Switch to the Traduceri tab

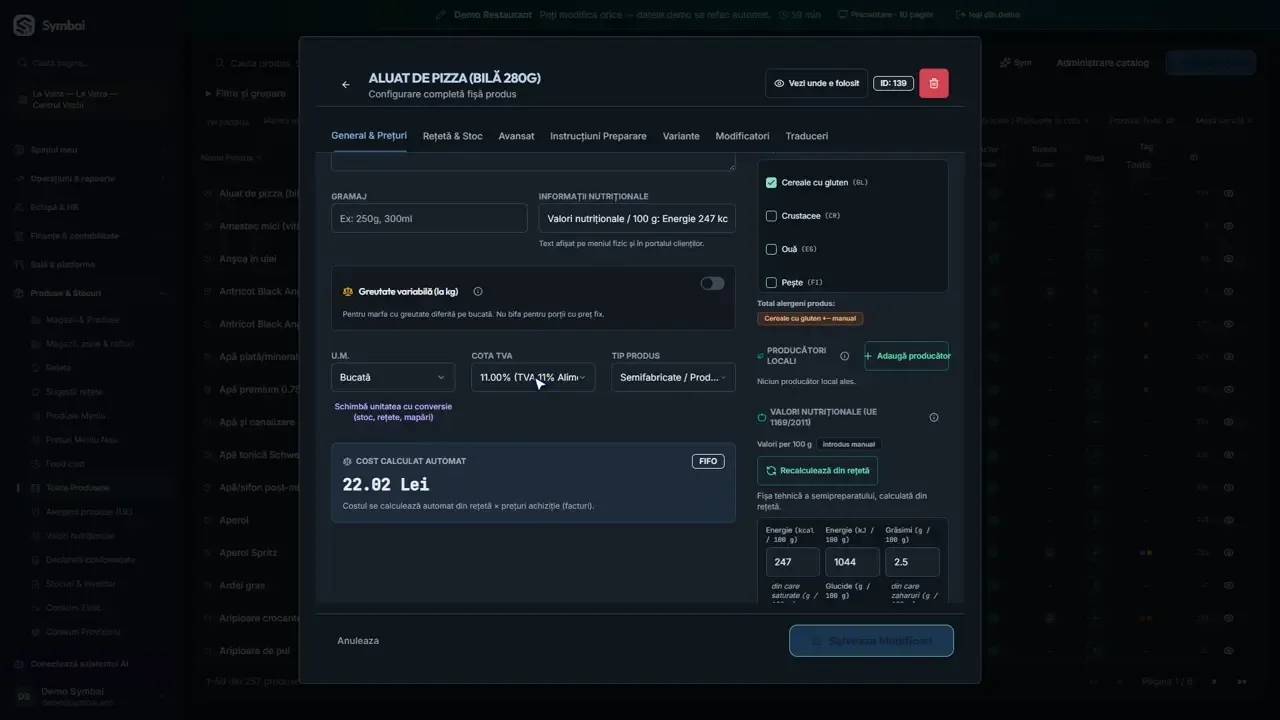pyautogui.click(x=807, y=136)
